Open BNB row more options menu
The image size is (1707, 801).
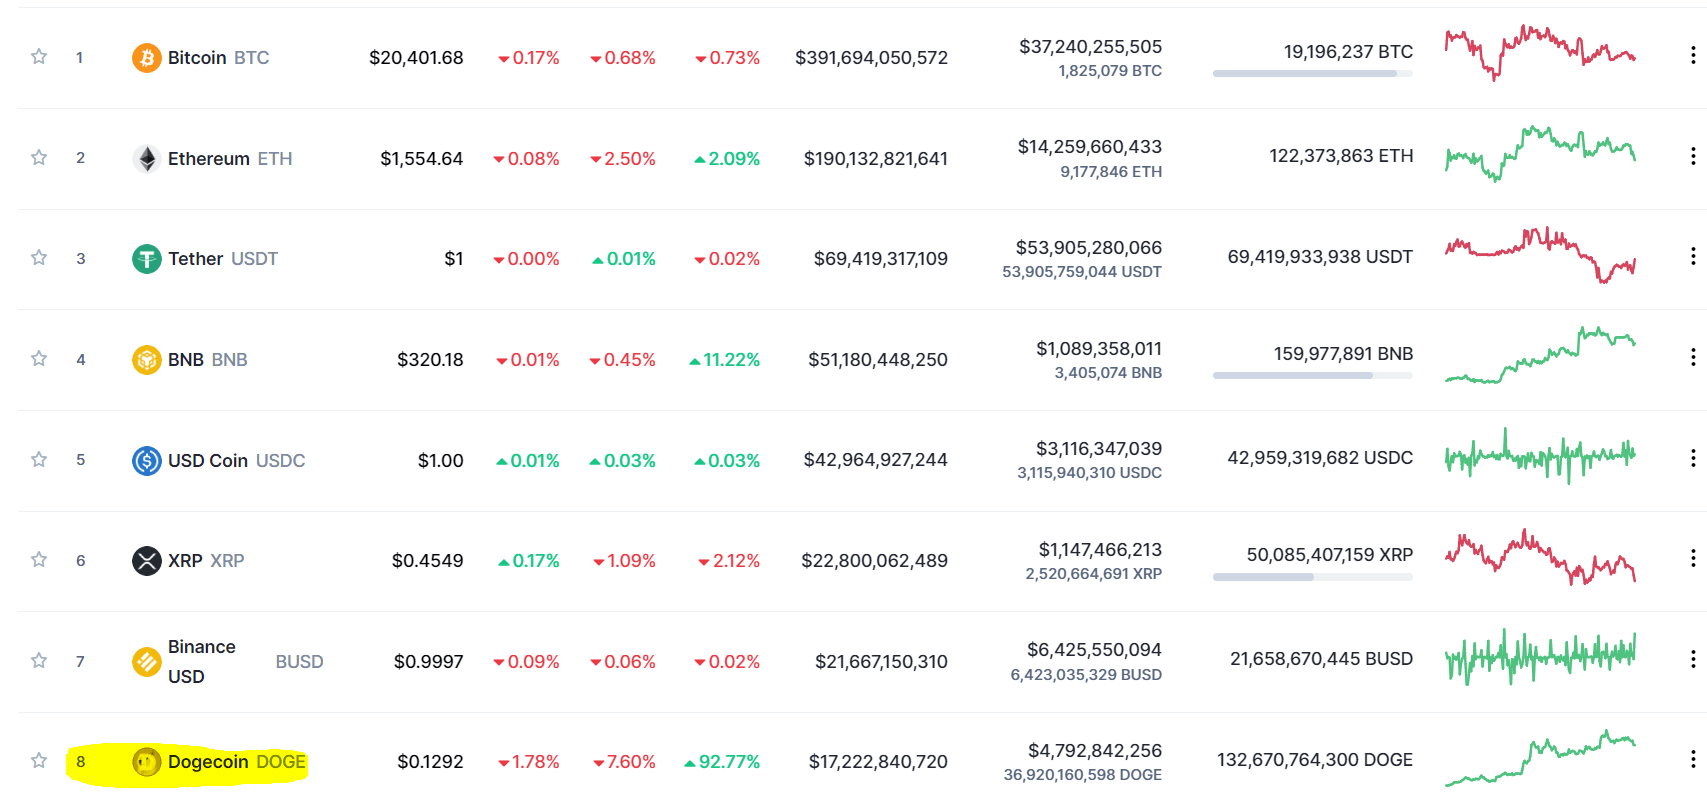[x=1692, y=357]
